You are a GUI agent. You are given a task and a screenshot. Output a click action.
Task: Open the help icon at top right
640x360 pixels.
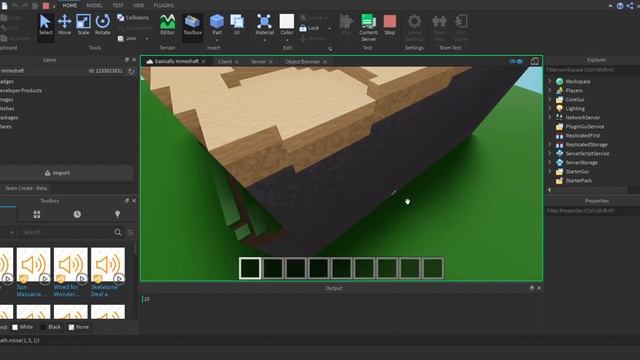pyautogui.click(x=620, y=6)
